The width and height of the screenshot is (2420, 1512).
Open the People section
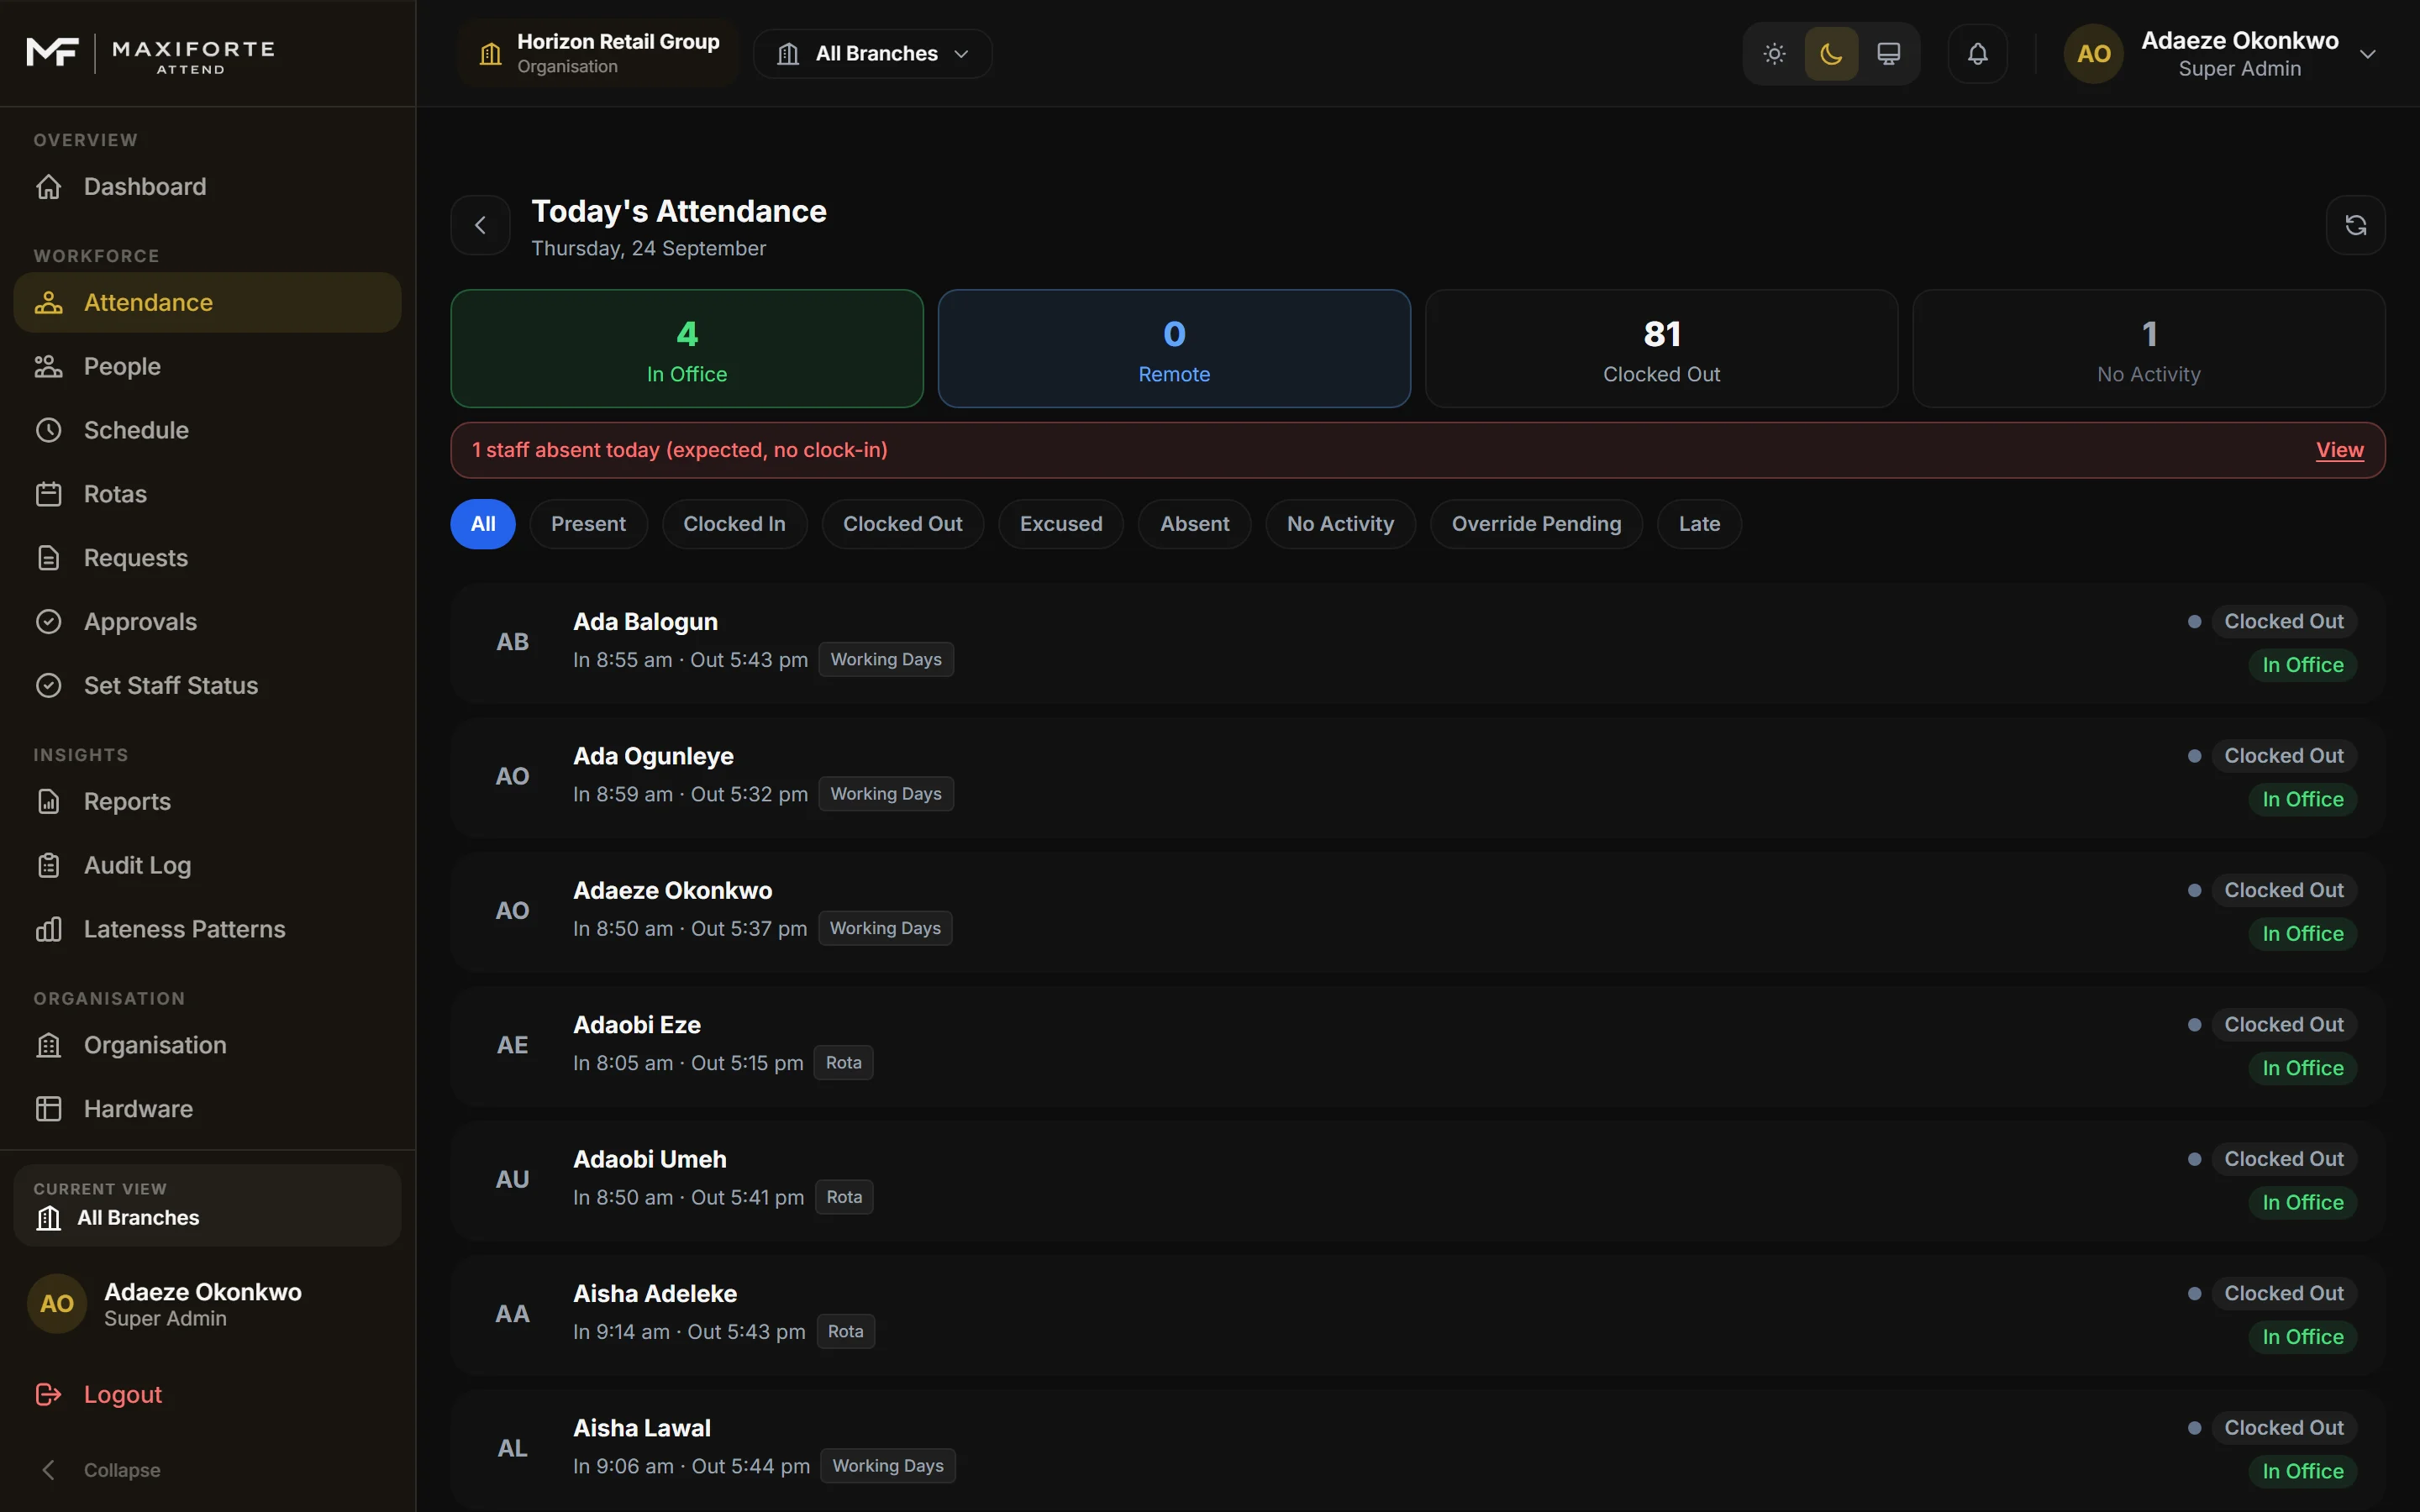(x=207, y=366)
